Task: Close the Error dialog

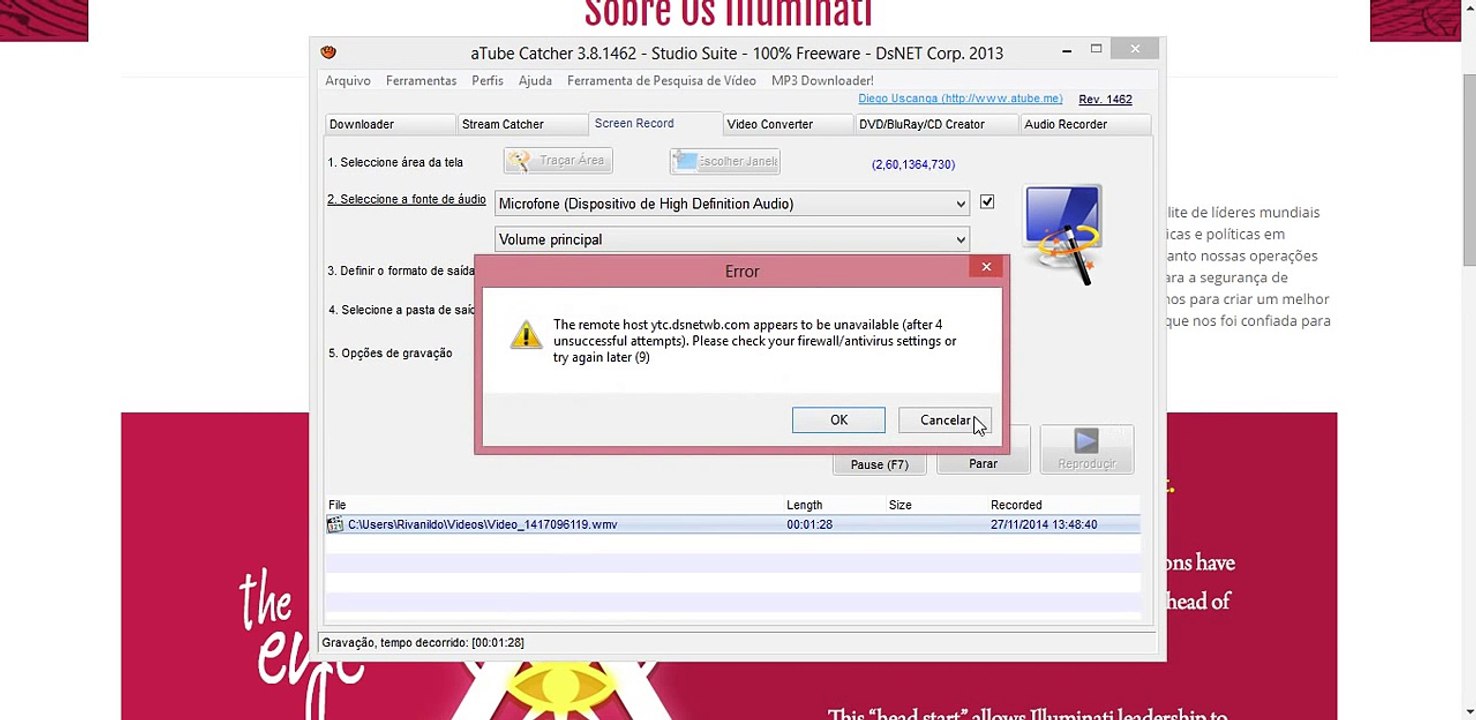Action: 987,267
